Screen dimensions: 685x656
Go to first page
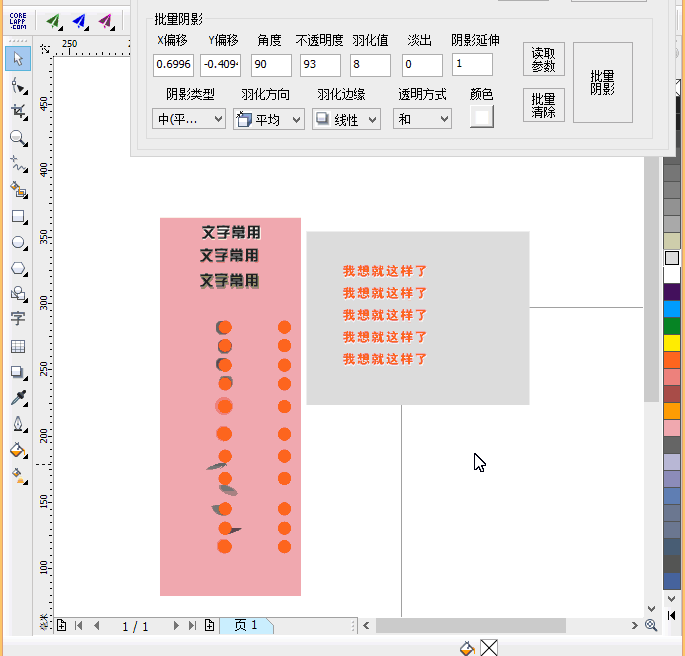[x=79, y=625]
